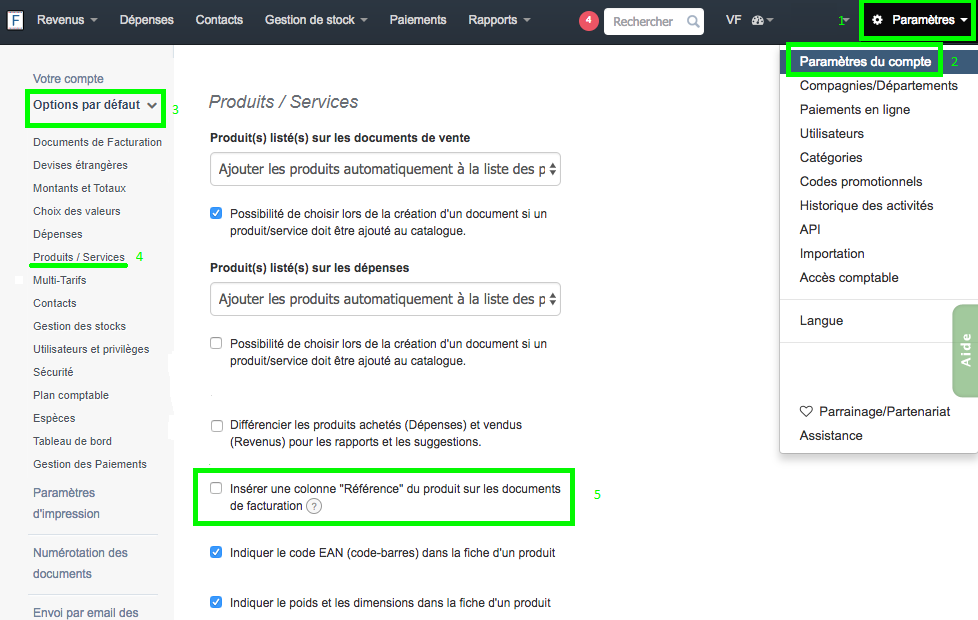Click the Paramètres gear icon

tap(878, 20)
